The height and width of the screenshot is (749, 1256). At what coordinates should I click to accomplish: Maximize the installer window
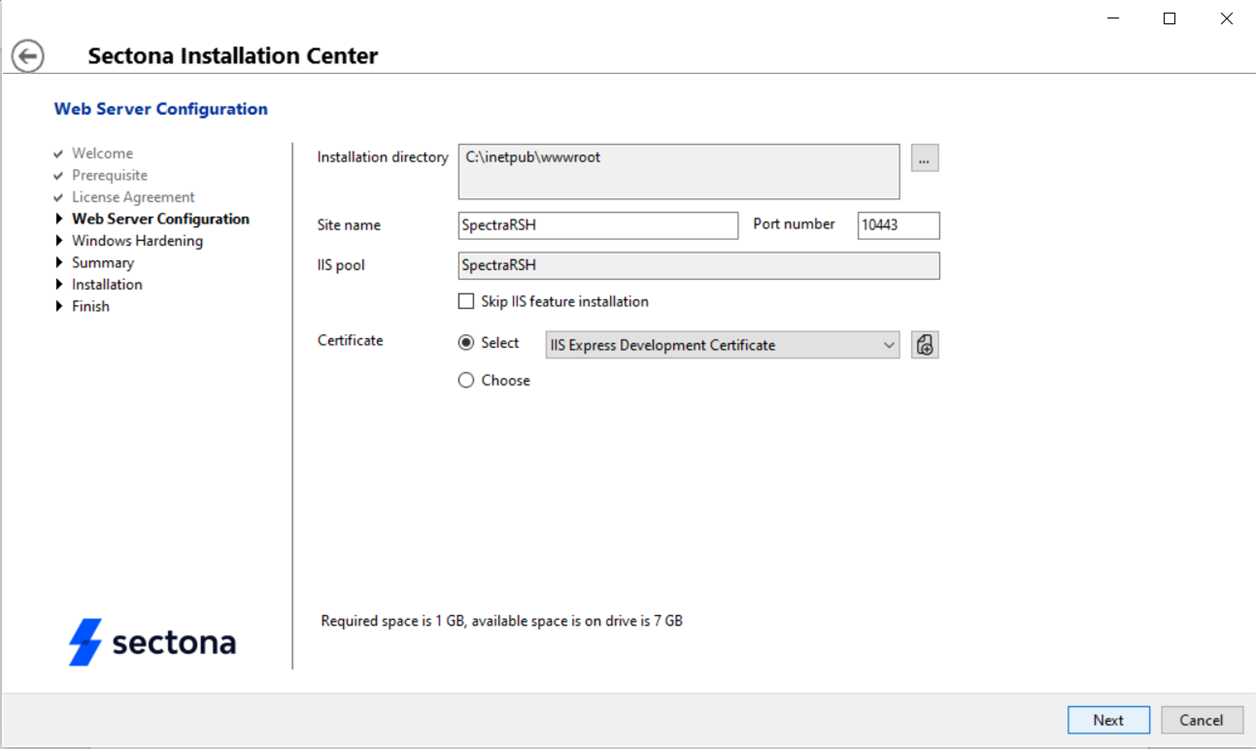pos(1169,19)
